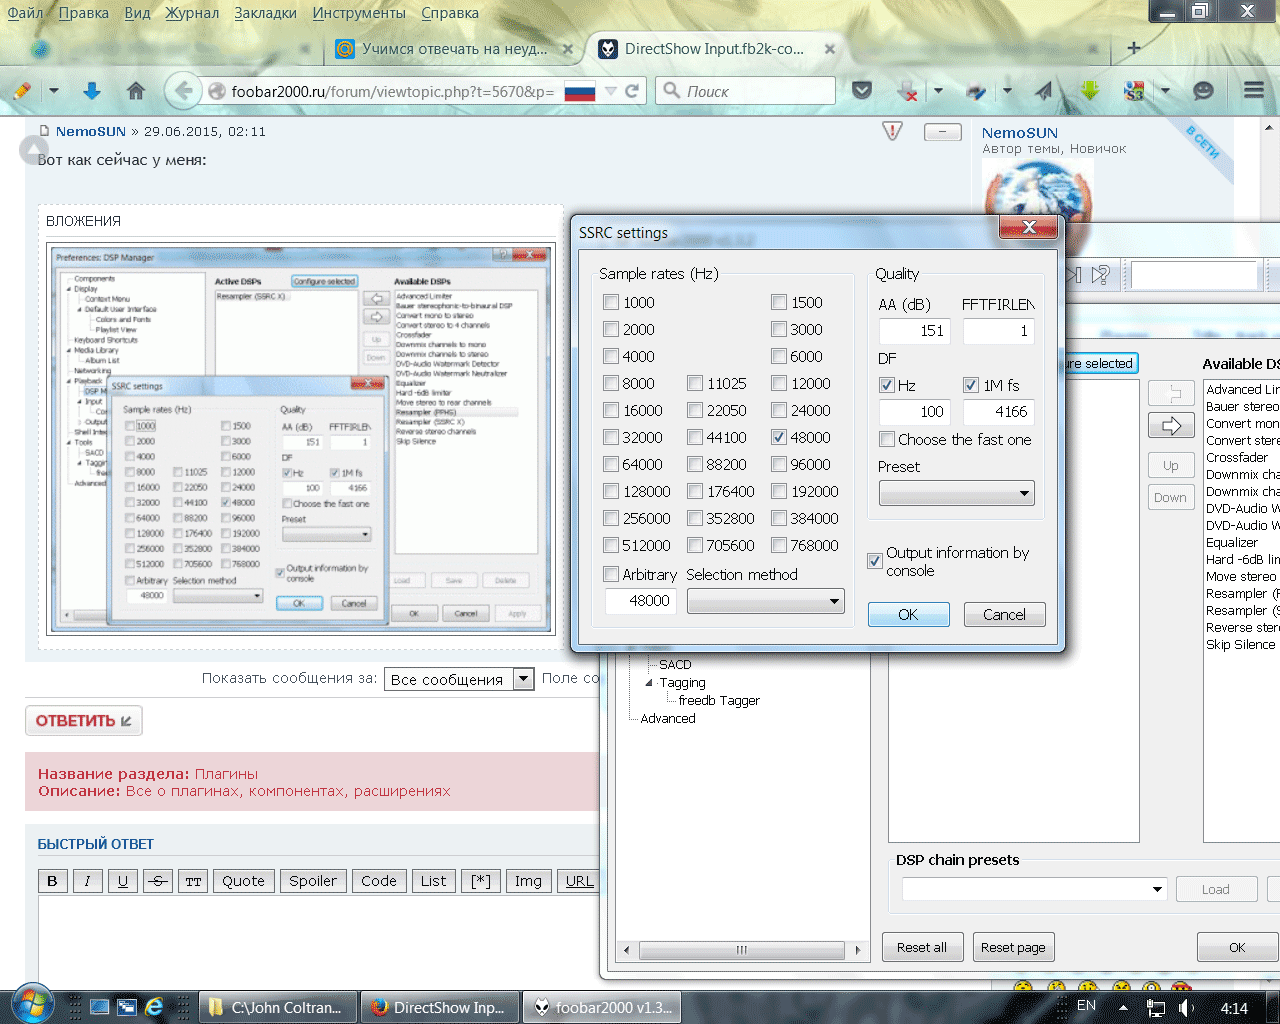The width and height of the screenshot is (1280, 1024).
Task: Open the Preset dropdown in Quality group
Action: [956, 493]
